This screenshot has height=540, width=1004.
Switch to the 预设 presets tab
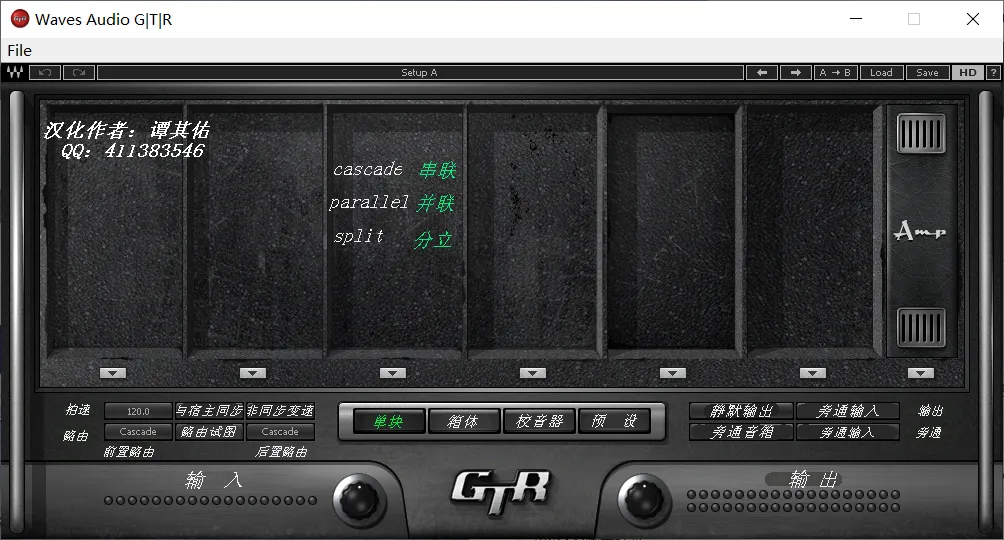[614, 421]
